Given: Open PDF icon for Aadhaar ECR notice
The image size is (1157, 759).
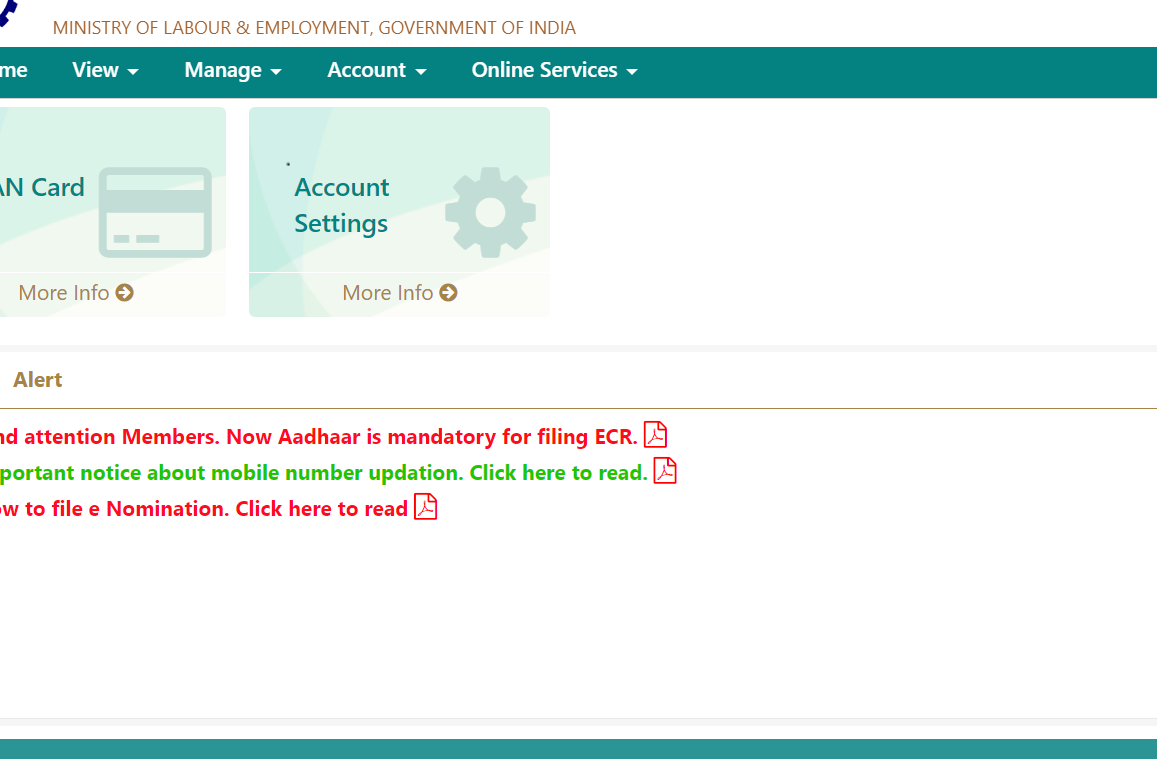Looking at the screenshot, I should pos(655,435).
